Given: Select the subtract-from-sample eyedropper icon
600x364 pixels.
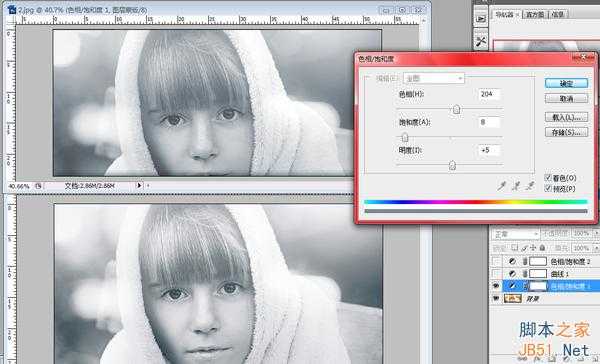Looking at the screenshot, I should click(530, 186).
